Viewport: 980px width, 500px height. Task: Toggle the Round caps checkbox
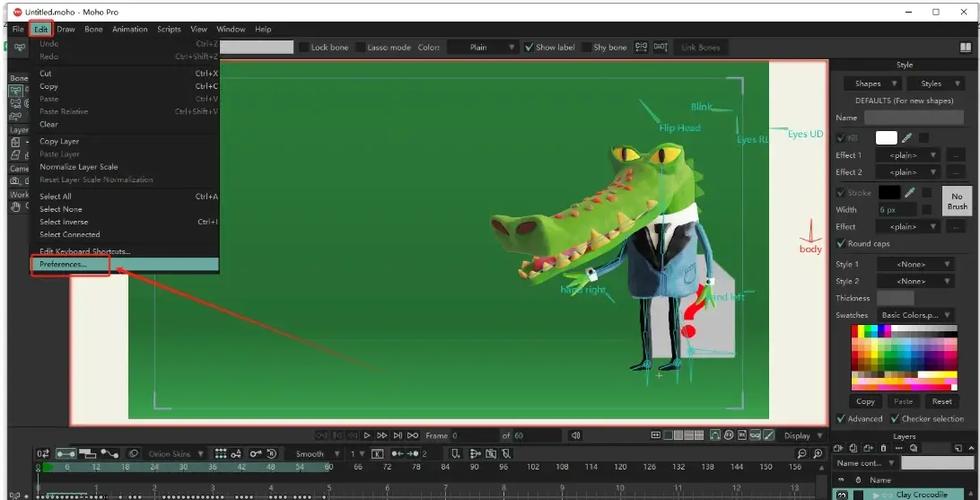(841, 243)
